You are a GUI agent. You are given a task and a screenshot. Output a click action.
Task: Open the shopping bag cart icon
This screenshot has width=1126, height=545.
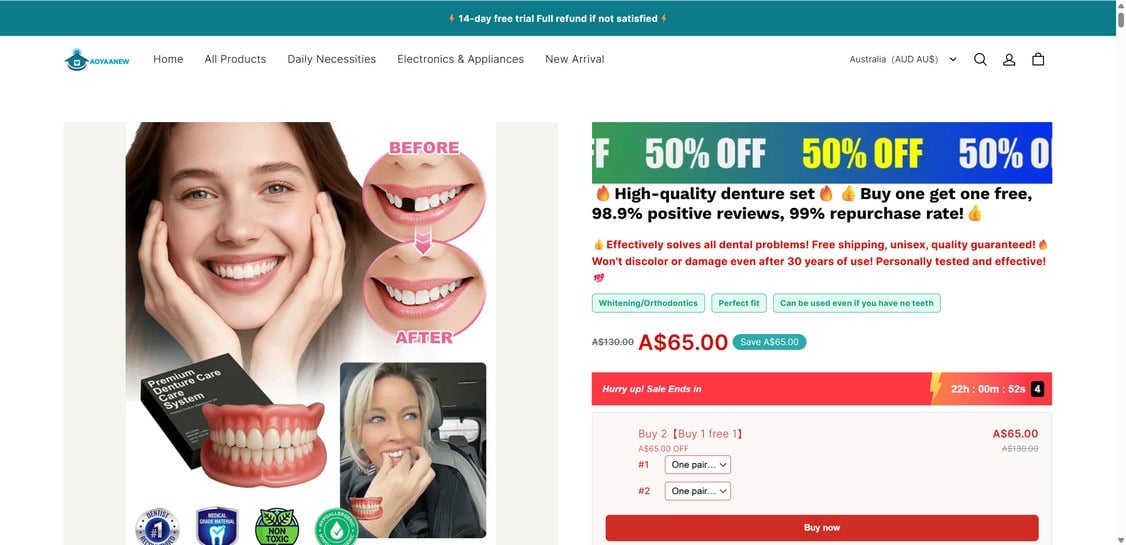coord(1038,60)
